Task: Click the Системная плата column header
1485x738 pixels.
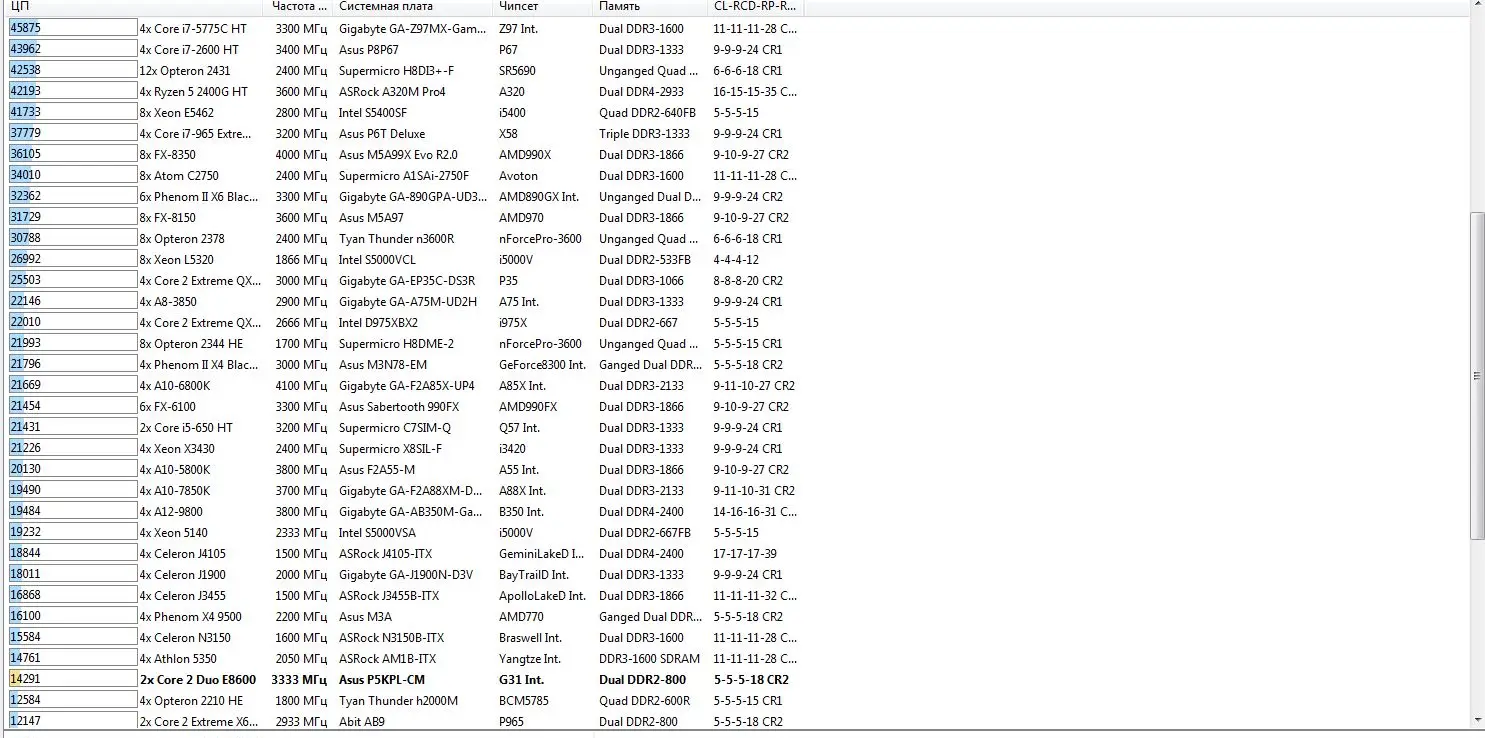Action: coord(412,7)
